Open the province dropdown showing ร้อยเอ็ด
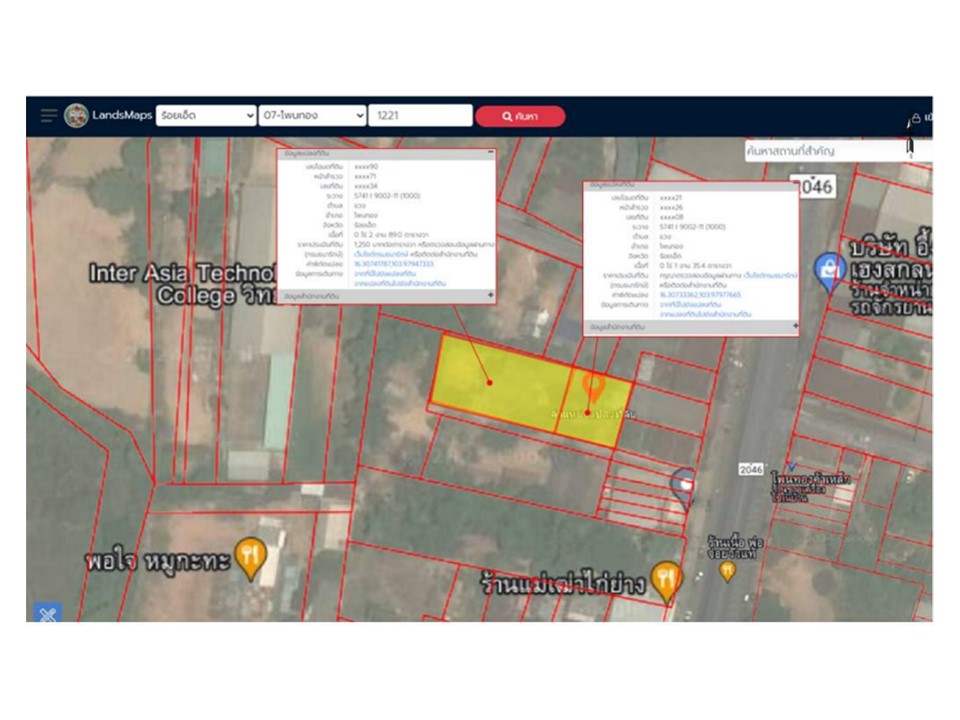 207,116
